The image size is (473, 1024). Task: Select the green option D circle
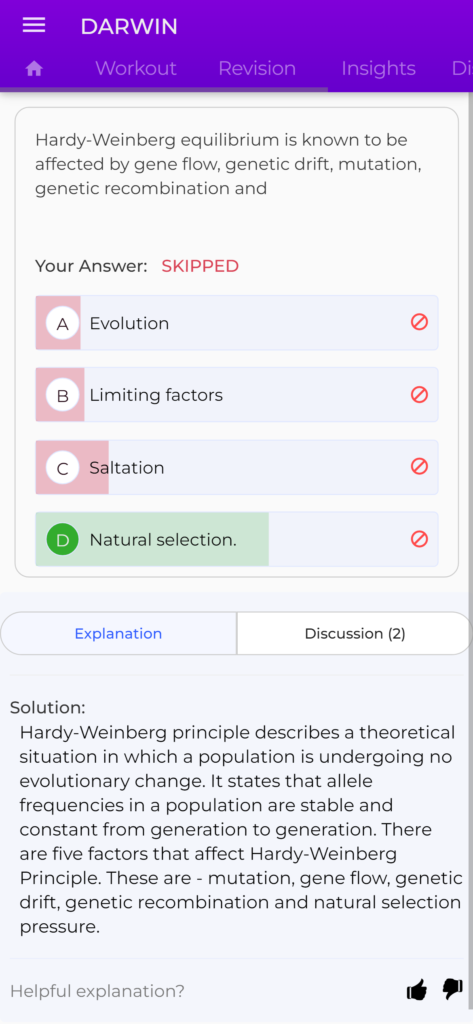click(x=63, y=540)
